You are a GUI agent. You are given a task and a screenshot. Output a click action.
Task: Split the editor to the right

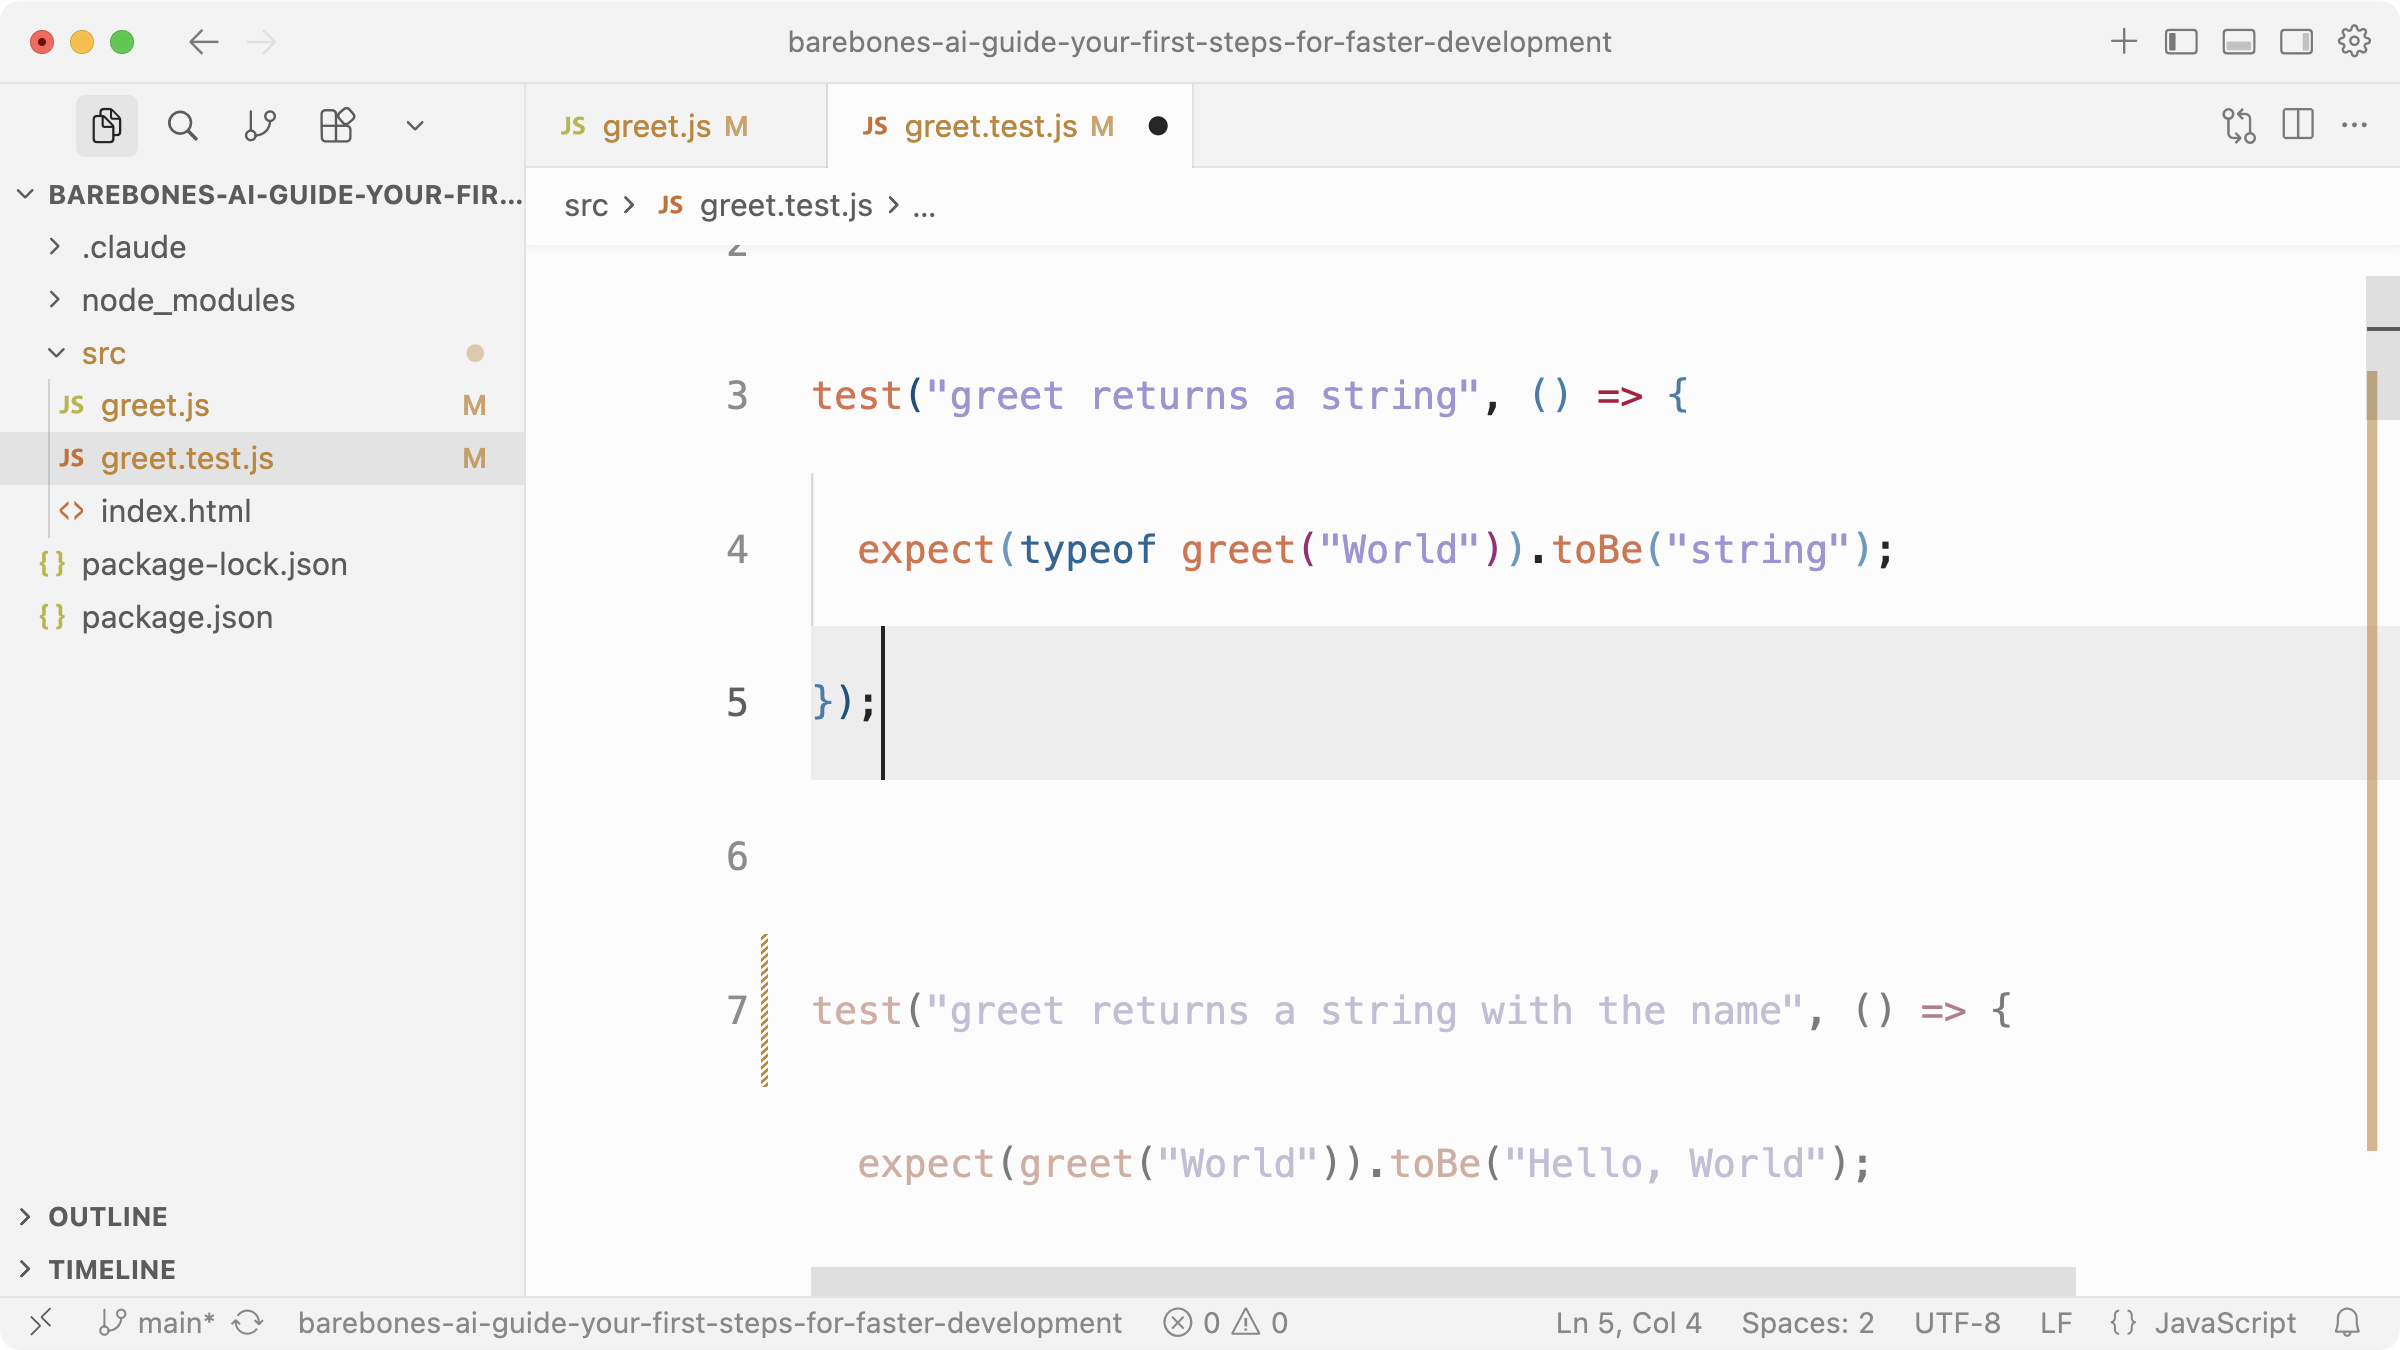click(x=2298, y=126)
